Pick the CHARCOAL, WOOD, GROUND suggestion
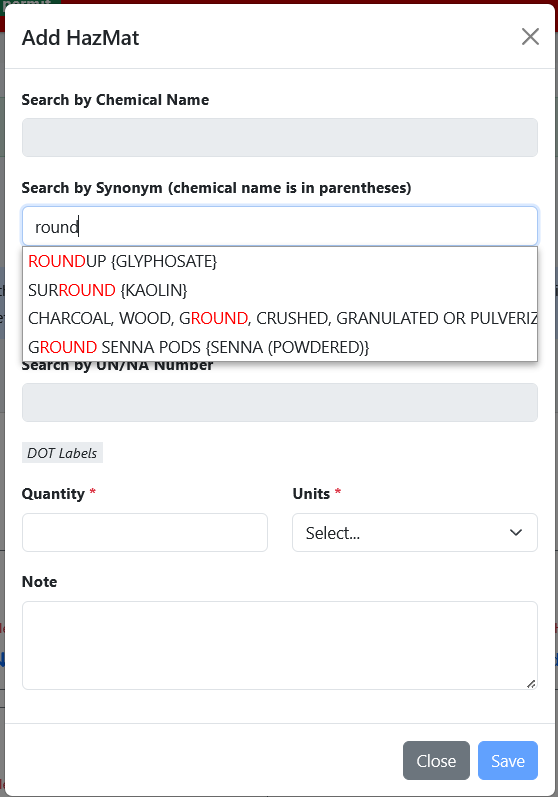558x797 pixels. point(280,318)
